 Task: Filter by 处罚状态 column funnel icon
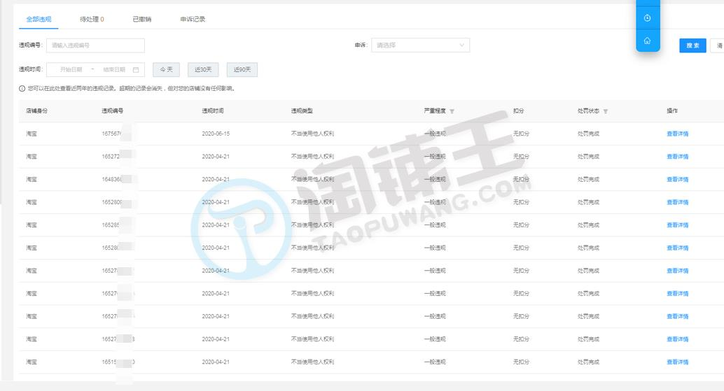(605, 111)
